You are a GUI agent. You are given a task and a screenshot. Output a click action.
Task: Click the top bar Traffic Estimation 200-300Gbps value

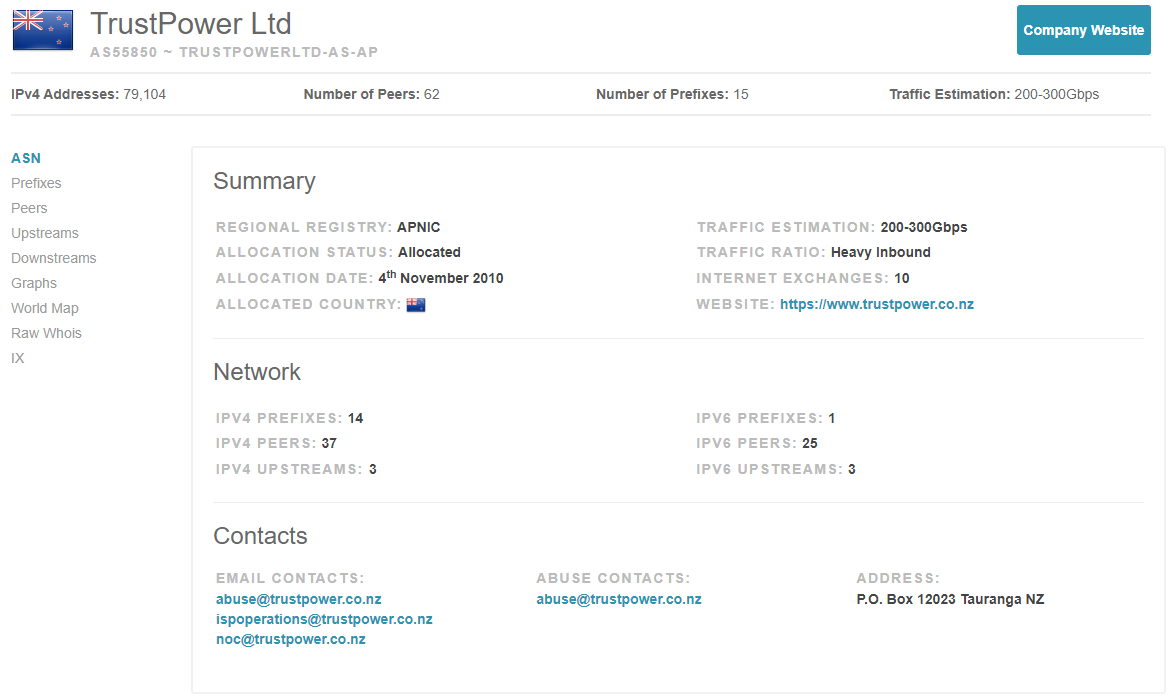[x=1057, y=95]
